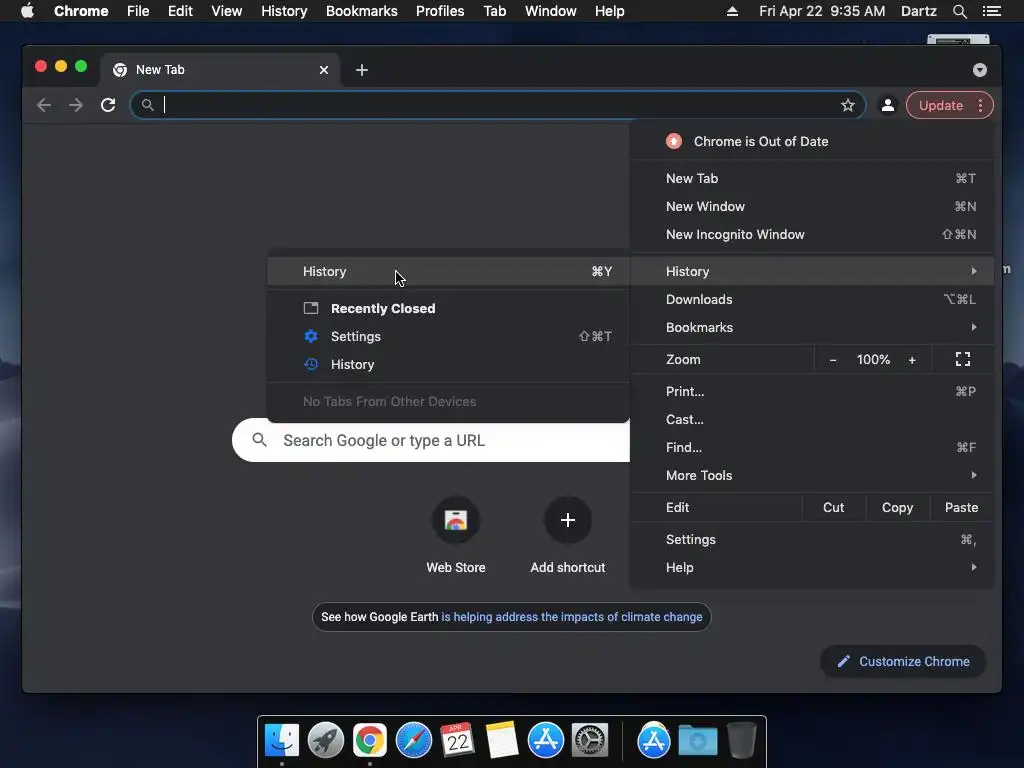
Task: Open the full History entry with ⌘Y
Action: tap(449, 272)
